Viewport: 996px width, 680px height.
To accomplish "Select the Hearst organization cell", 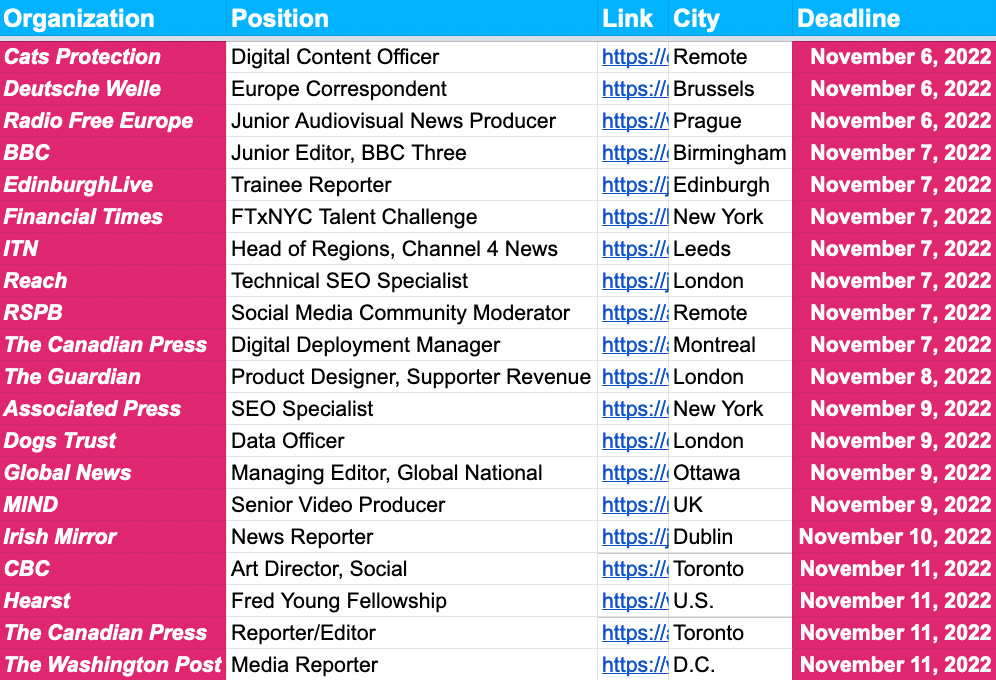I will click(x=113, y=601).
